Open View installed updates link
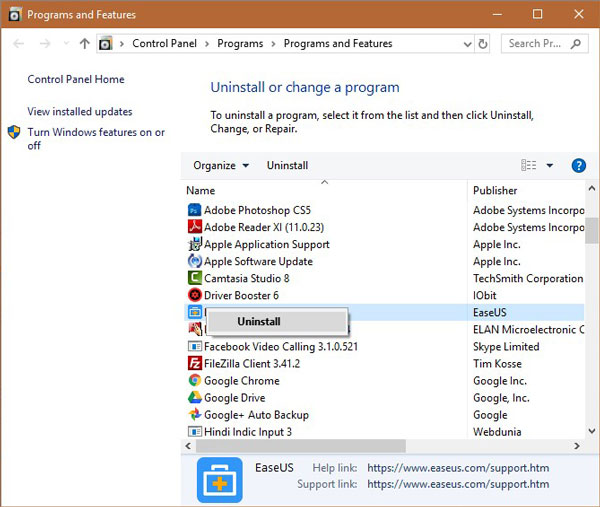Screen dimensions: 600x507 click(80, 111)
